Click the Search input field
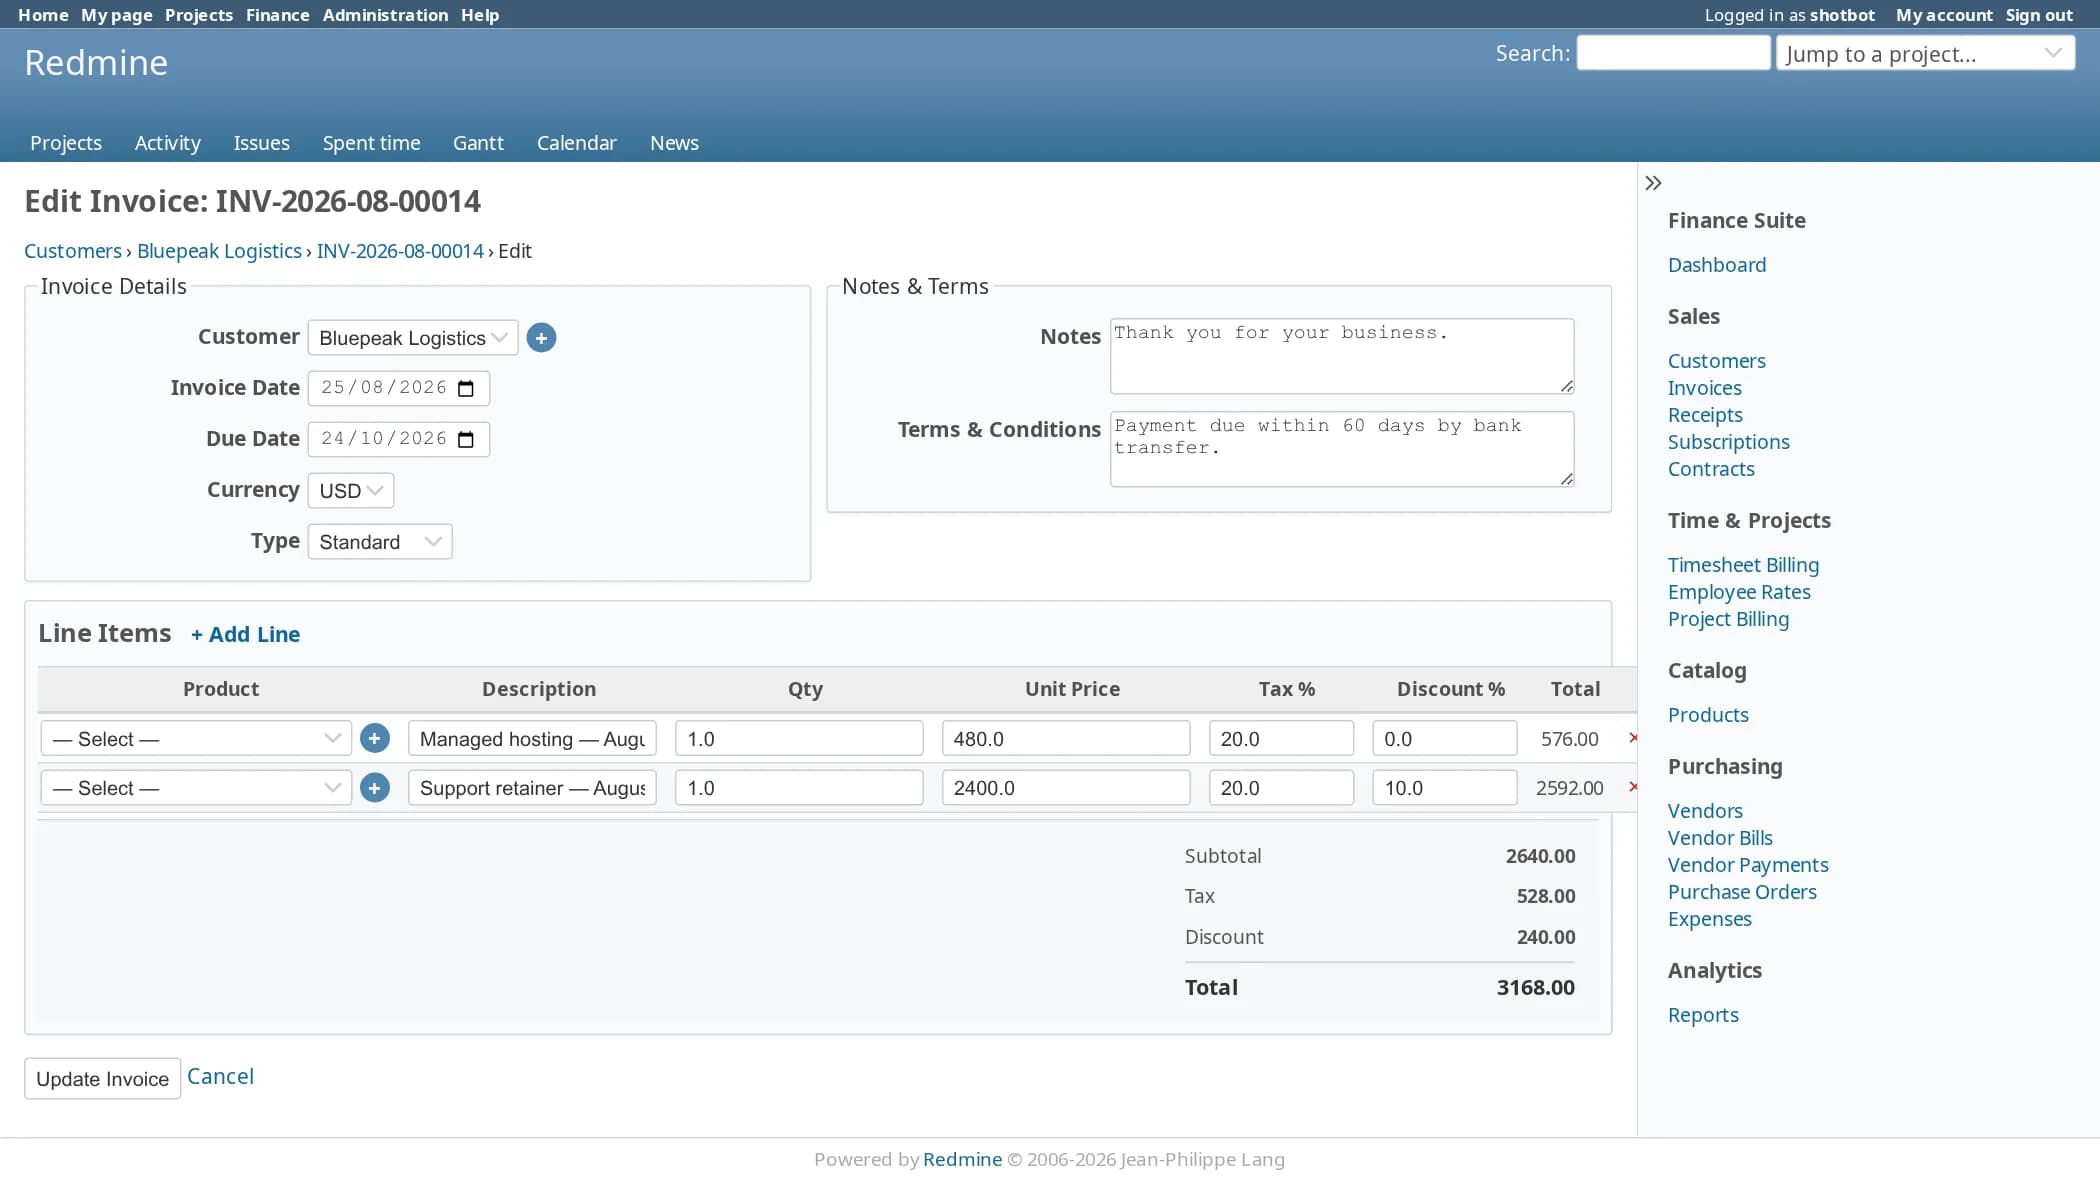The image size is (2100, 1179). (x=1673, y=53)
